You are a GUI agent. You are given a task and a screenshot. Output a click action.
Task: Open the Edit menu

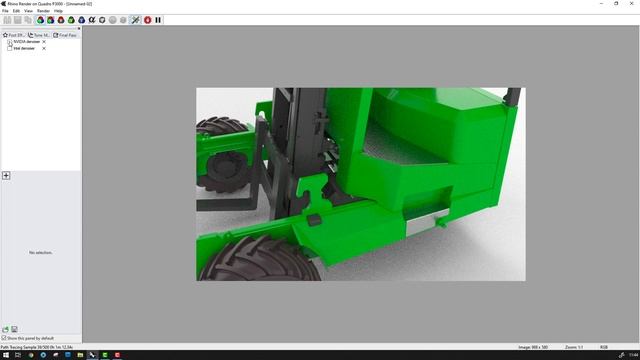click(x=16, y=11)
